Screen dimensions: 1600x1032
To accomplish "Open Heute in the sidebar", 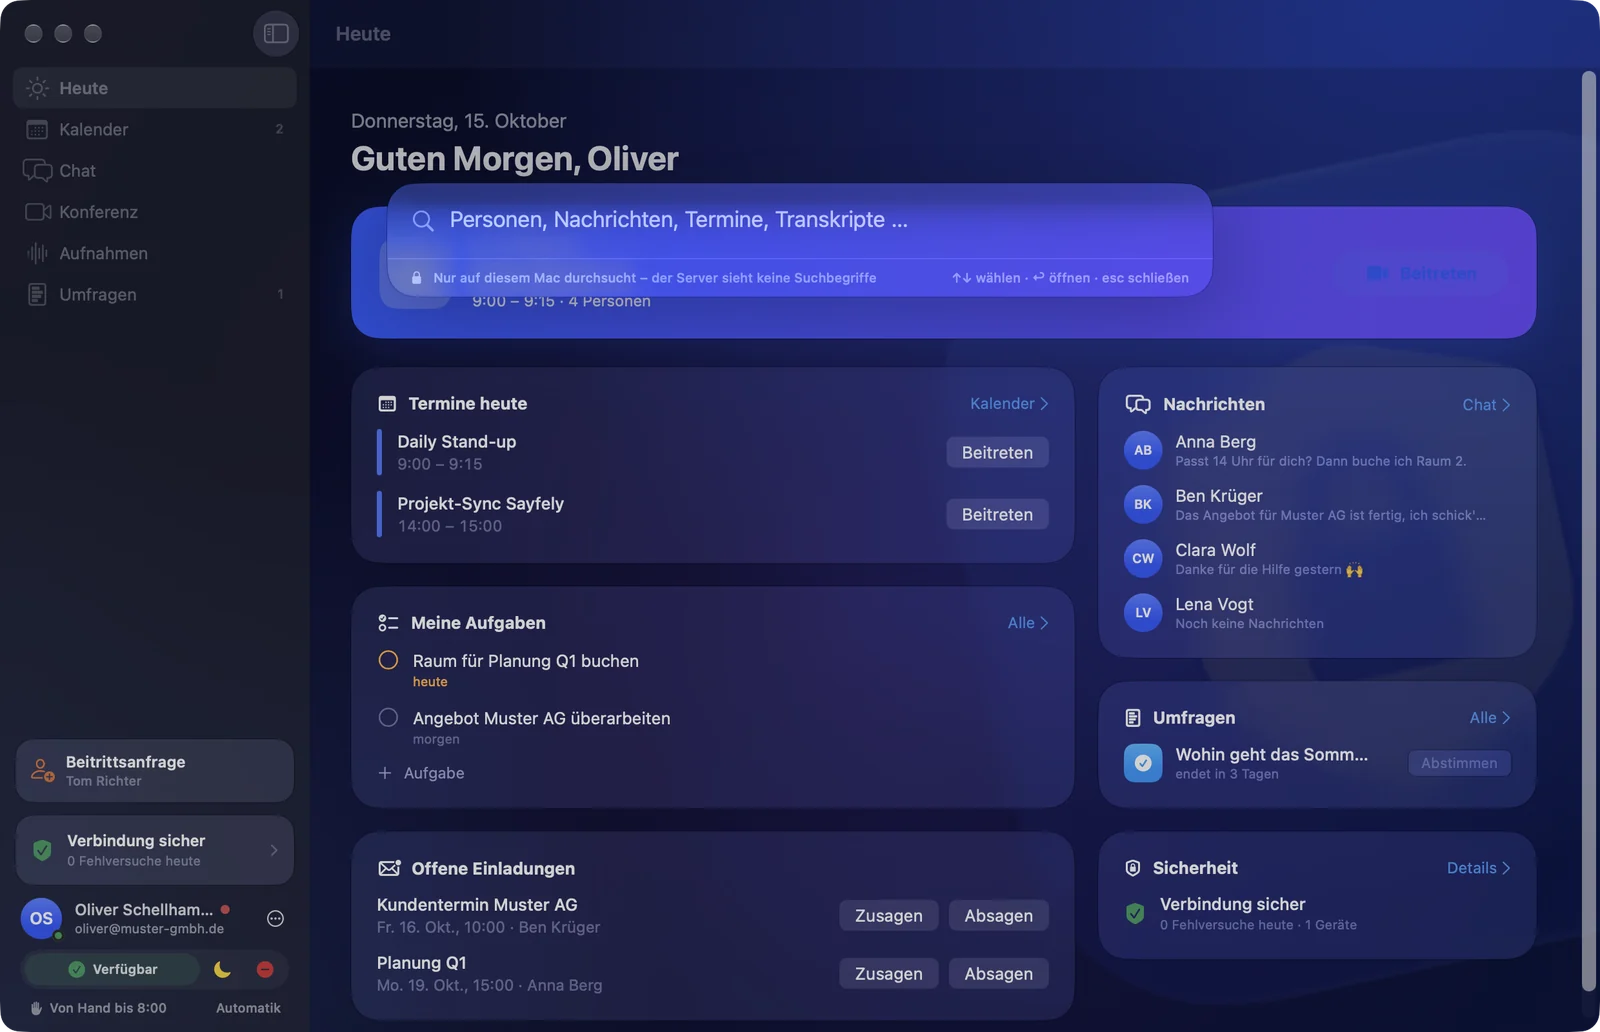I will click(155, 88).
